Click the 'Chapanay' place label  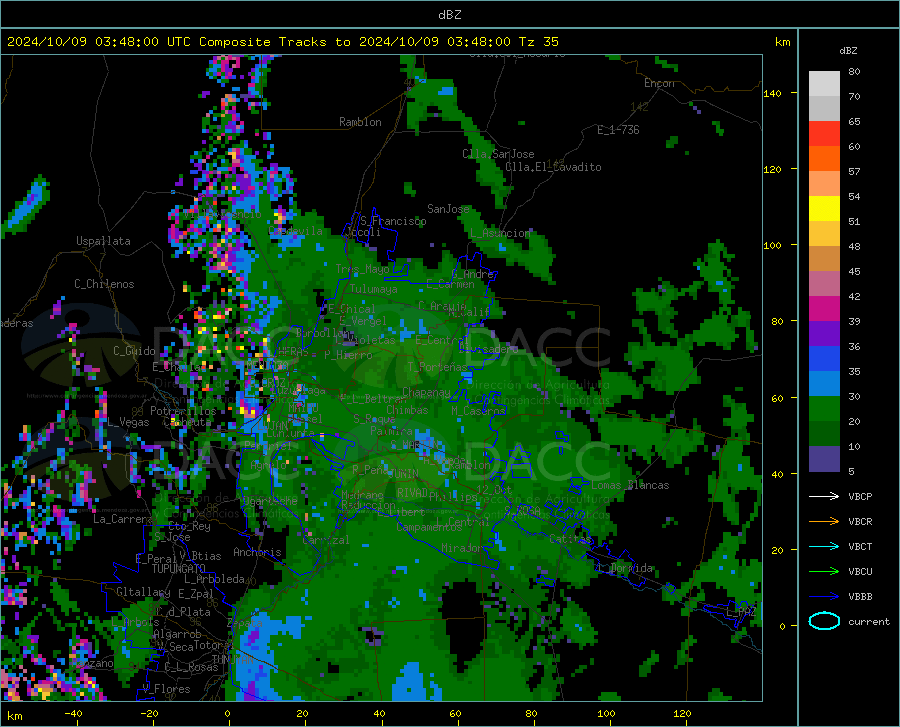click(426, 392)
